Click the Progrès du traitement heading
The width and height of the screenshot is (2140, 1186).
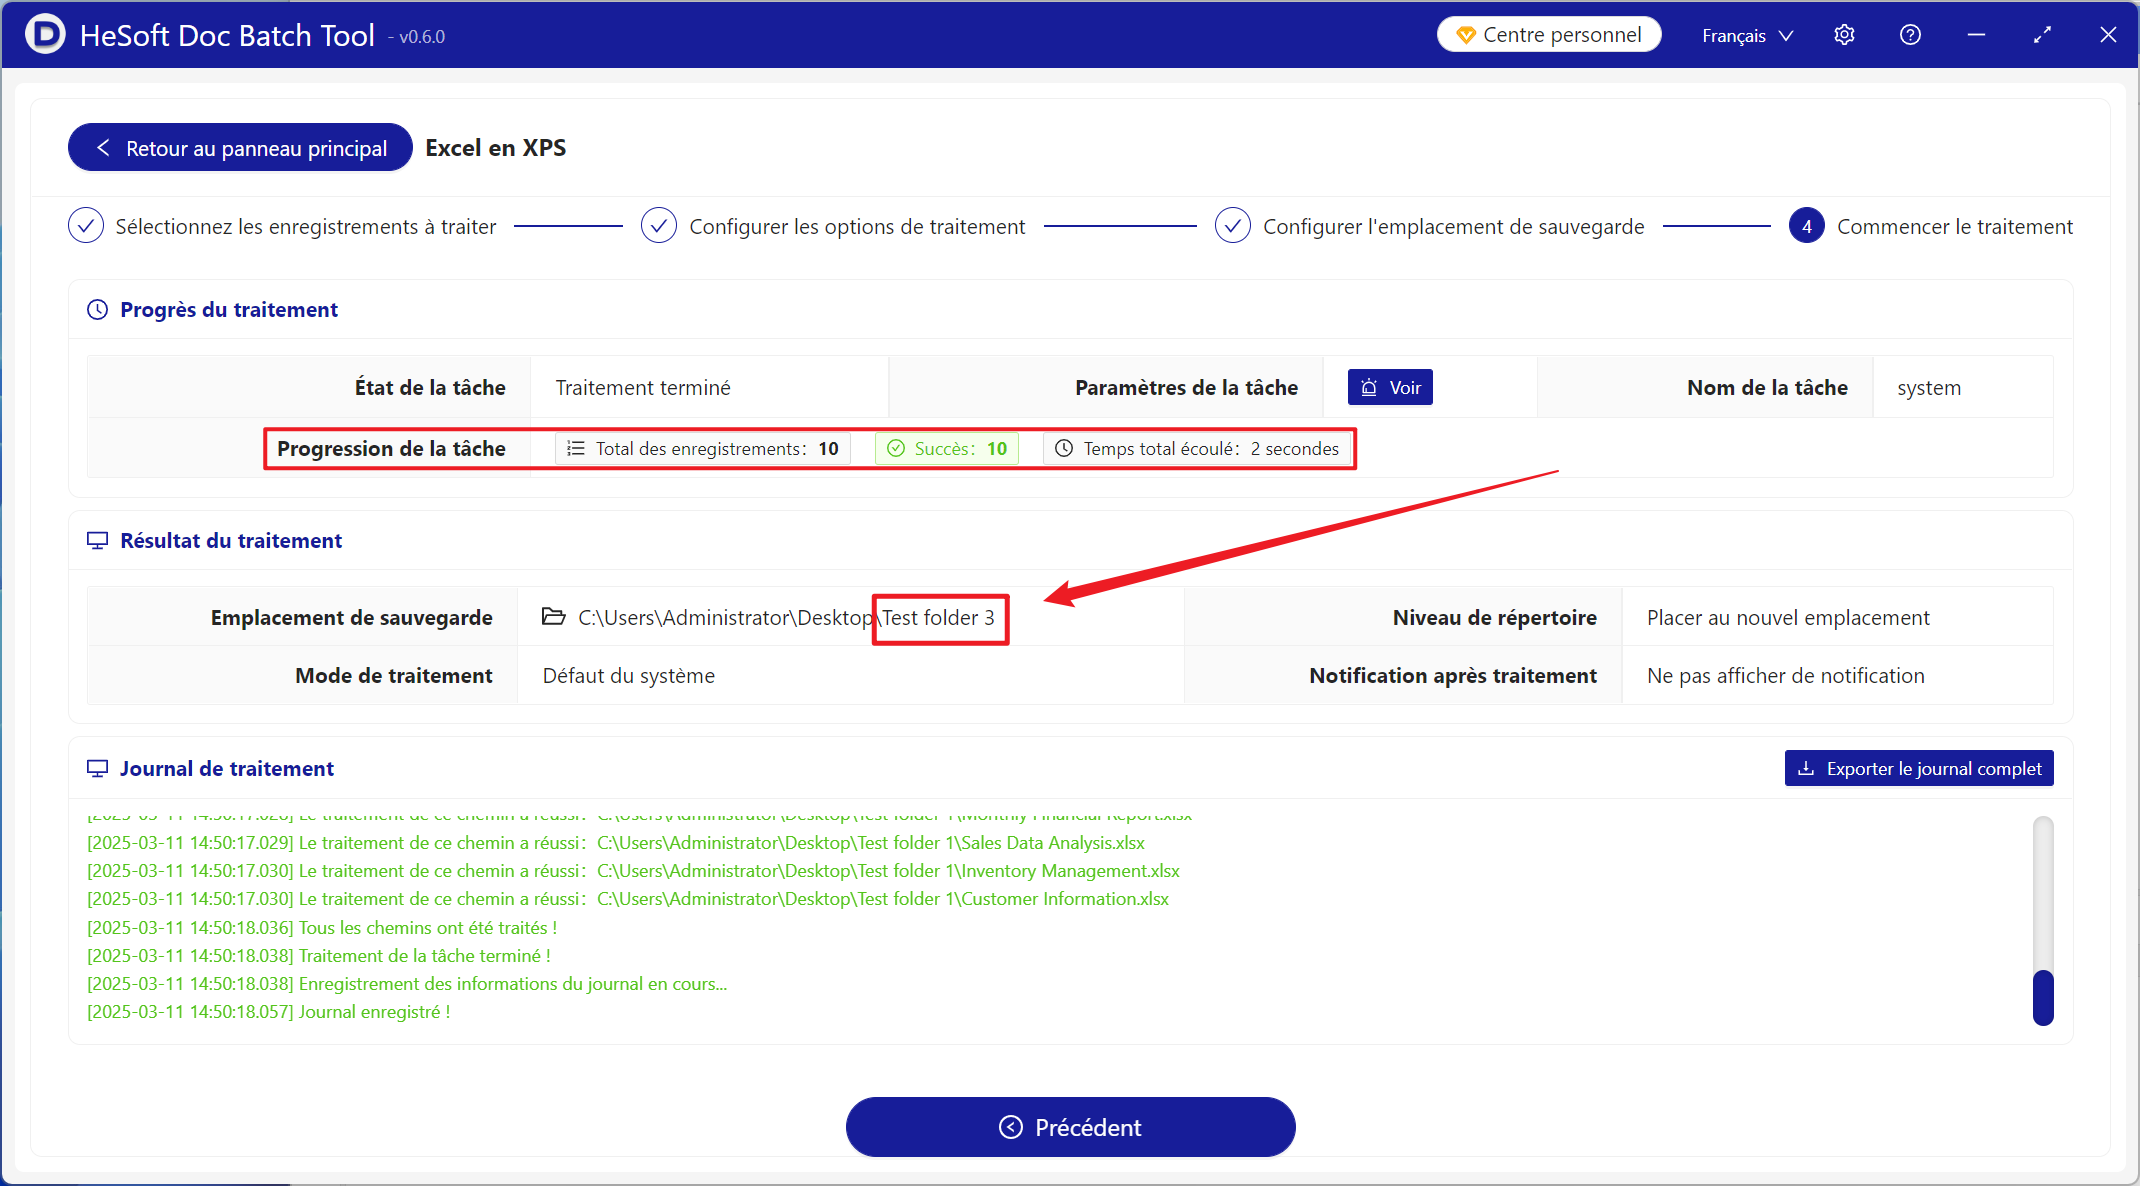click(229, 310)
